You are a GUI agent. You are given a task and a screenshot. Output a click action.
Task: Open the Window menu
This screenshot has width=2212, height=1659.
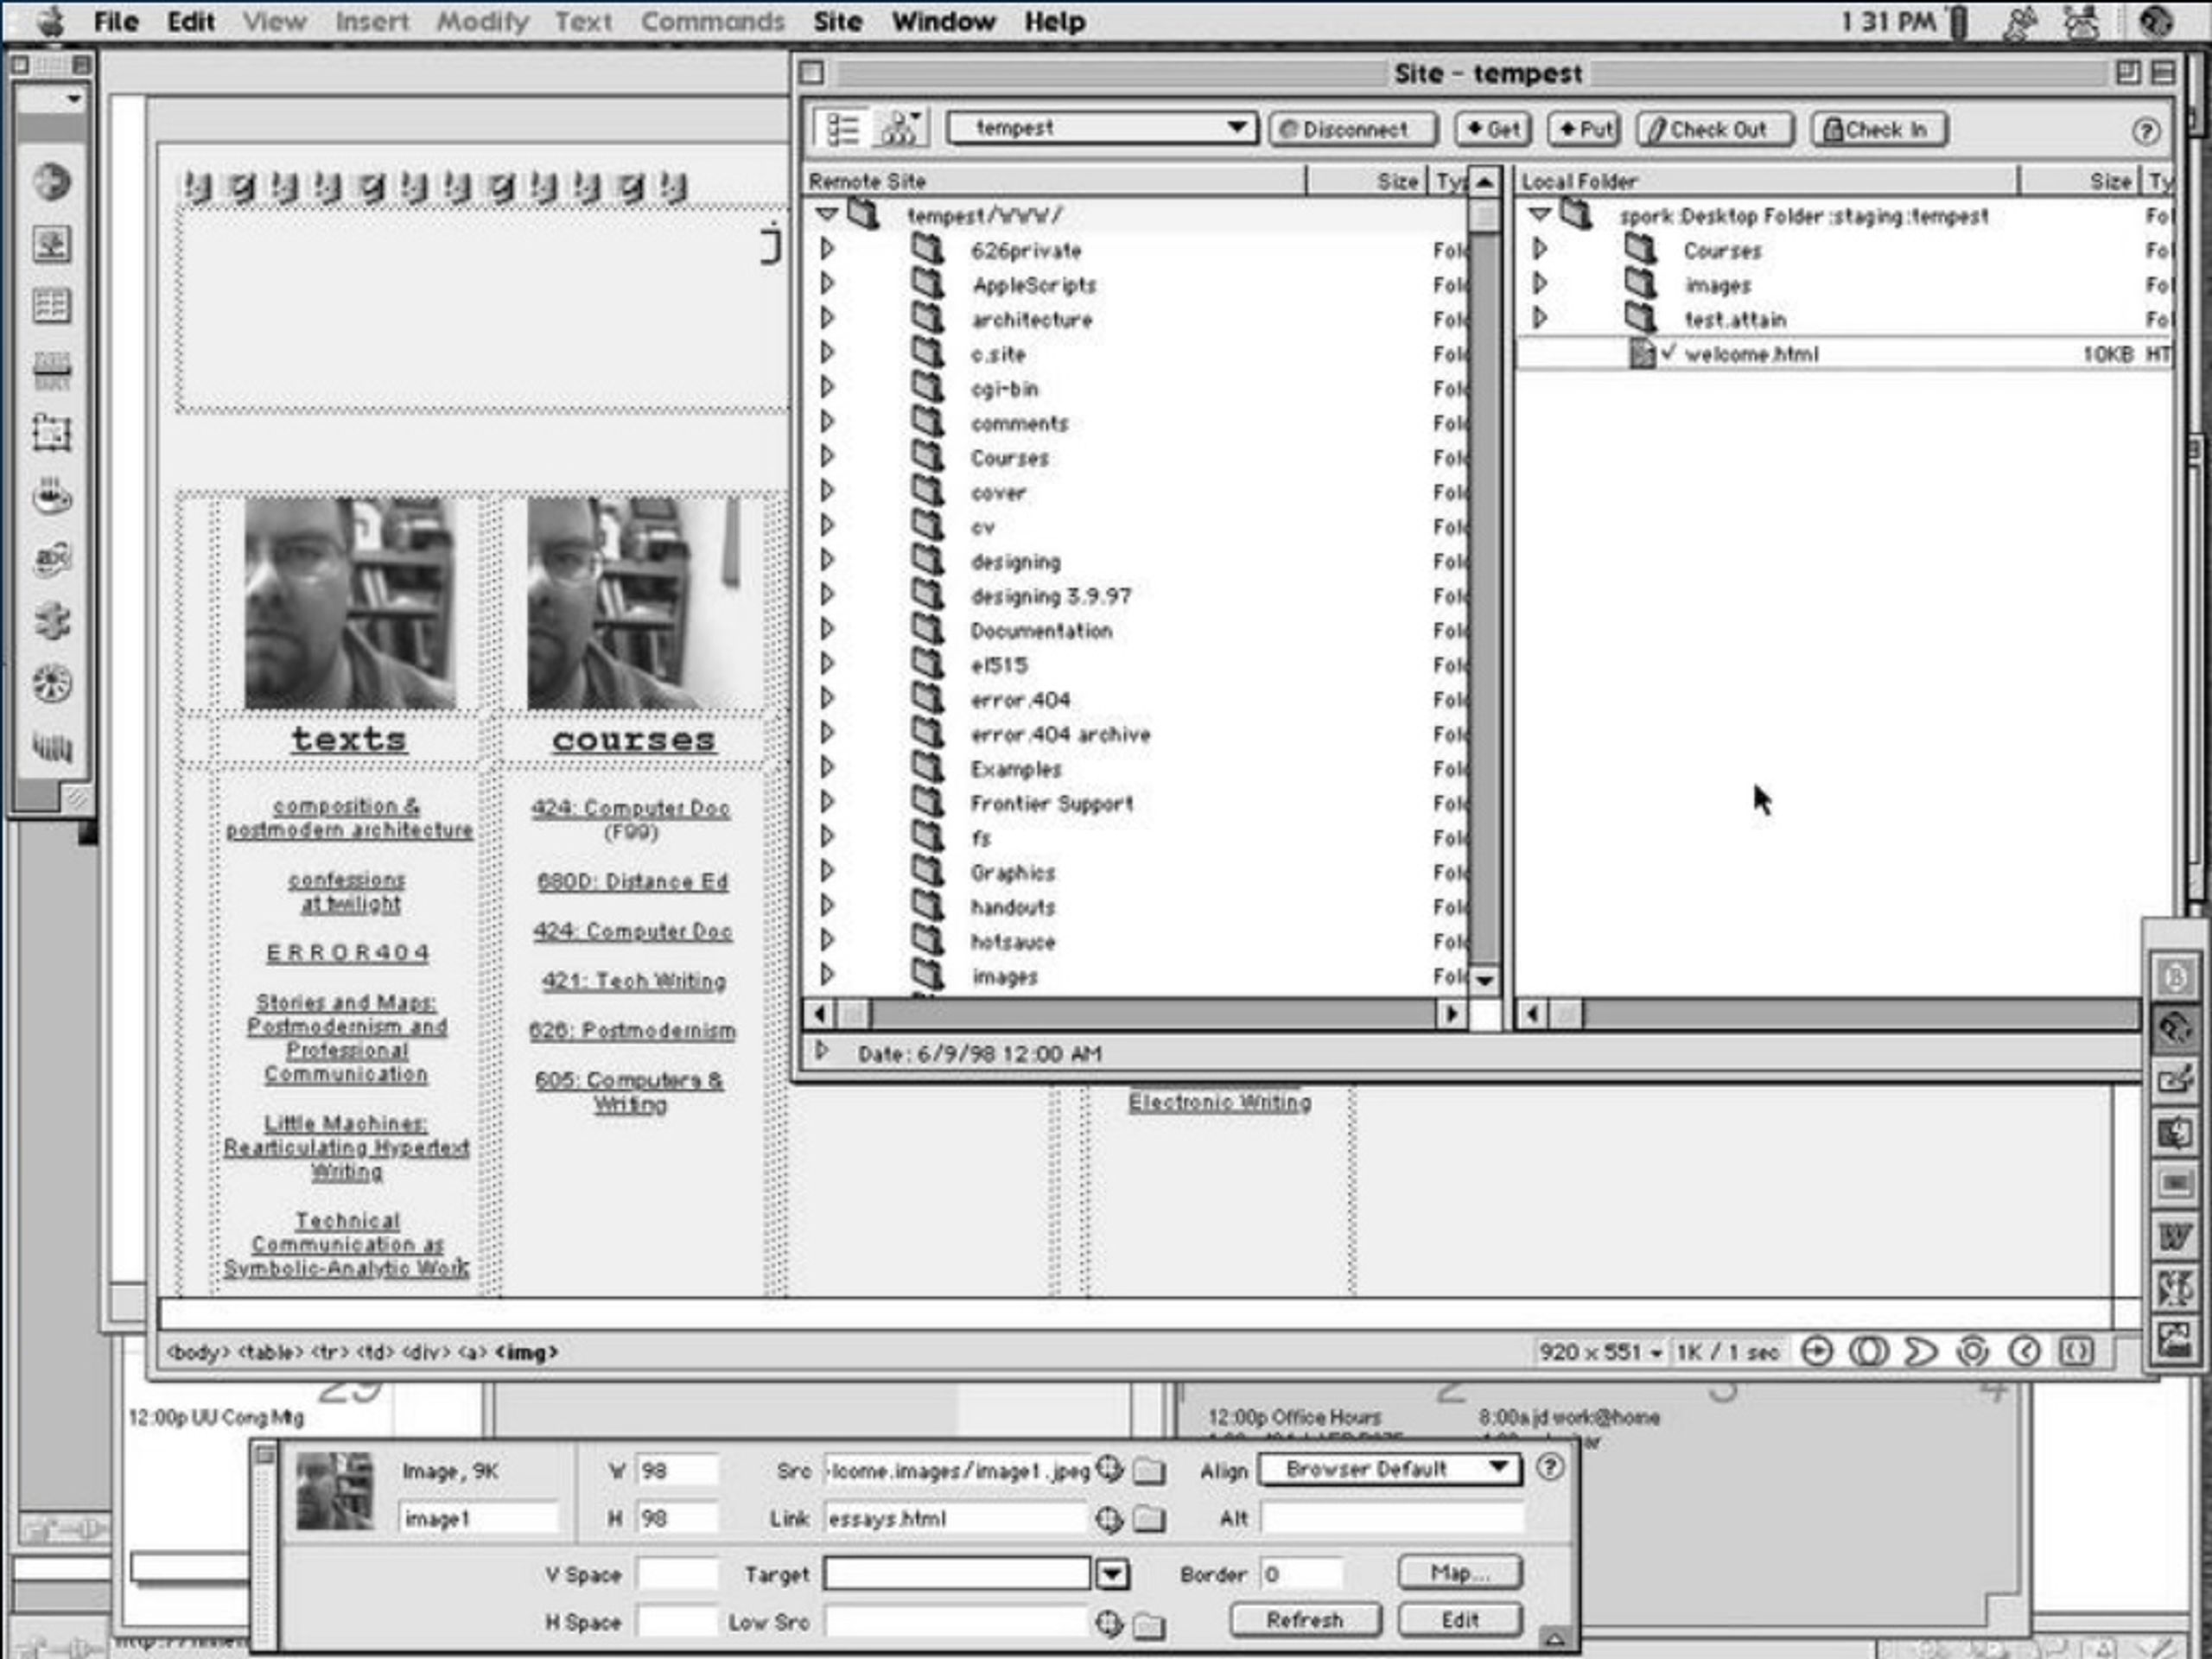[x=943, y=22]
